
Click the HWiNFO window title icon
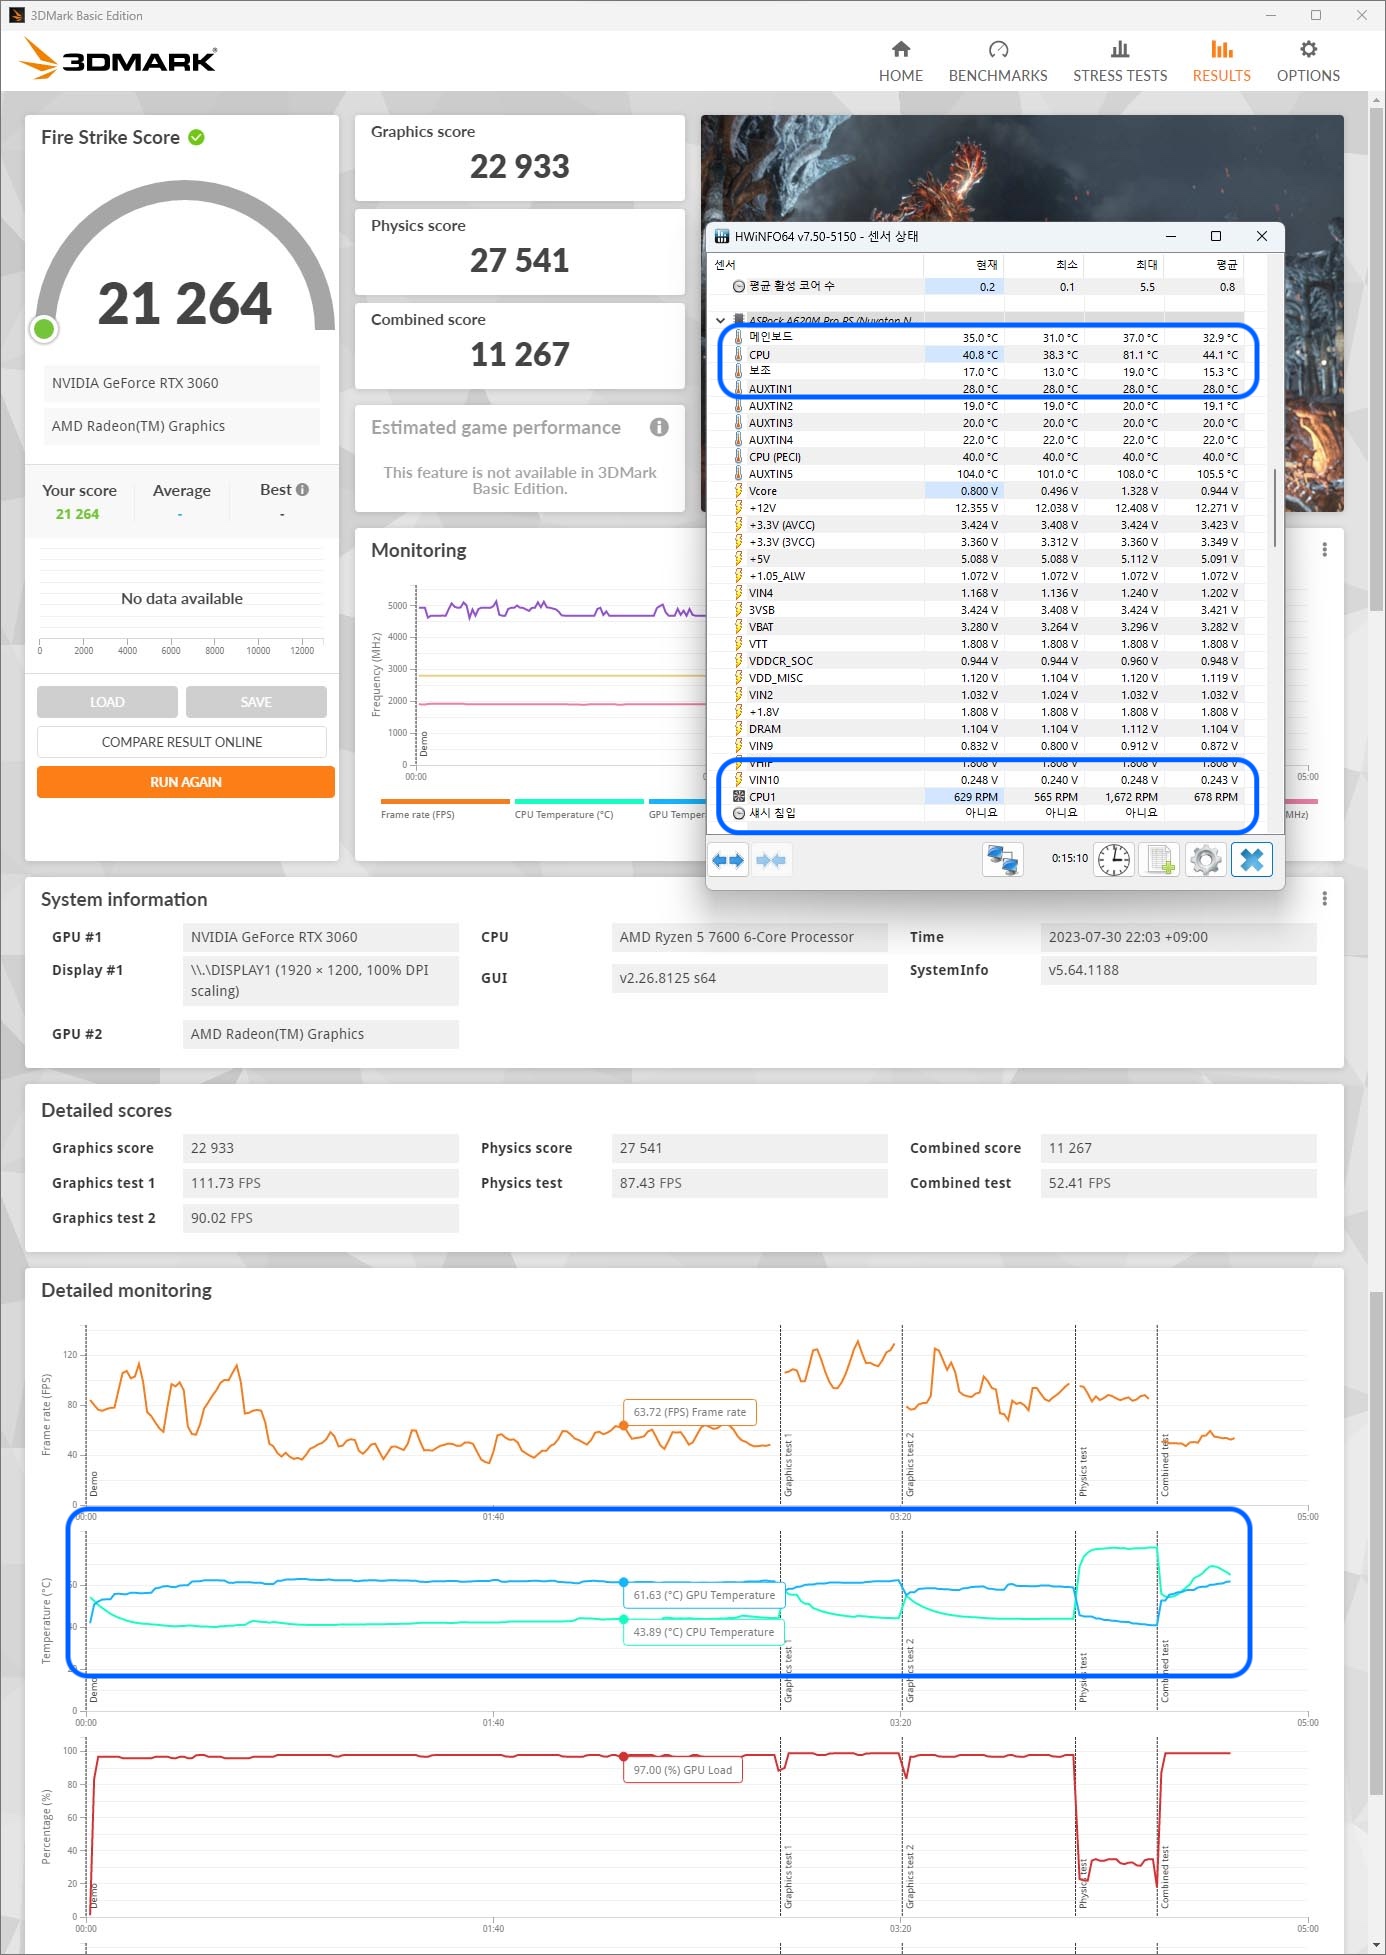(x=721, y=237)
